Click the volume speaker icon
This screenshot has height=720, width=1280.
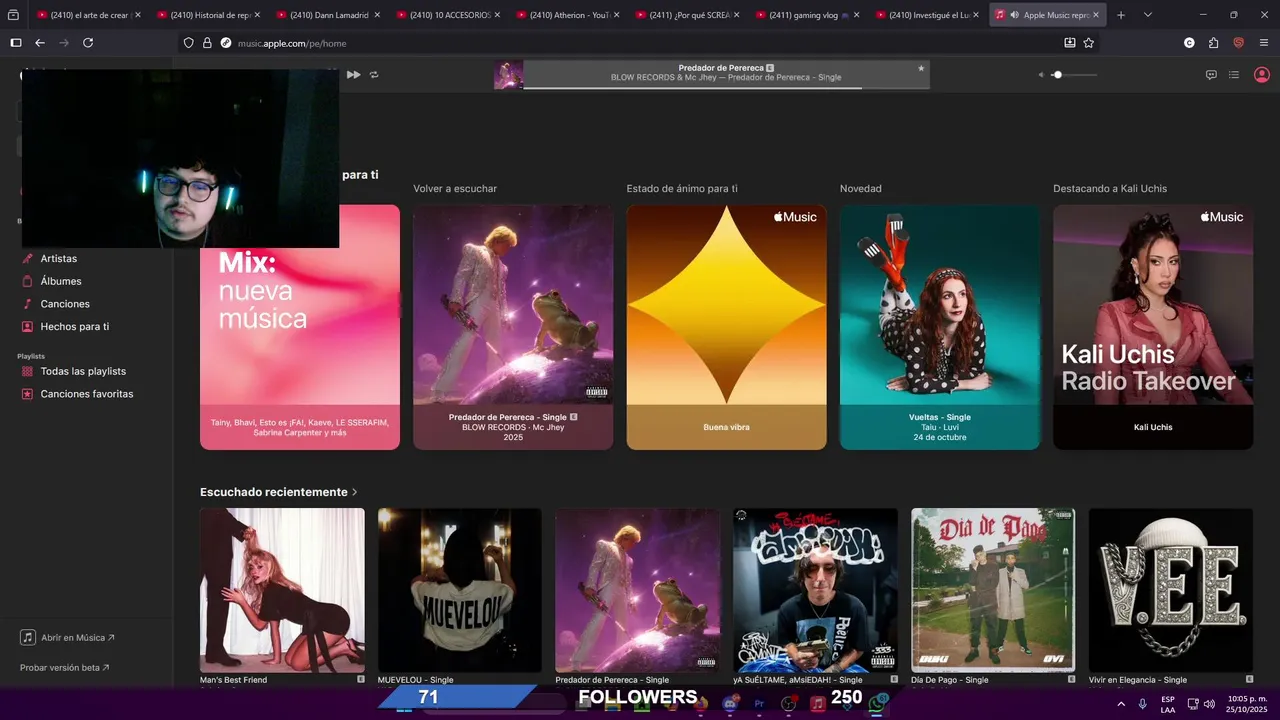pos(1041,75)
